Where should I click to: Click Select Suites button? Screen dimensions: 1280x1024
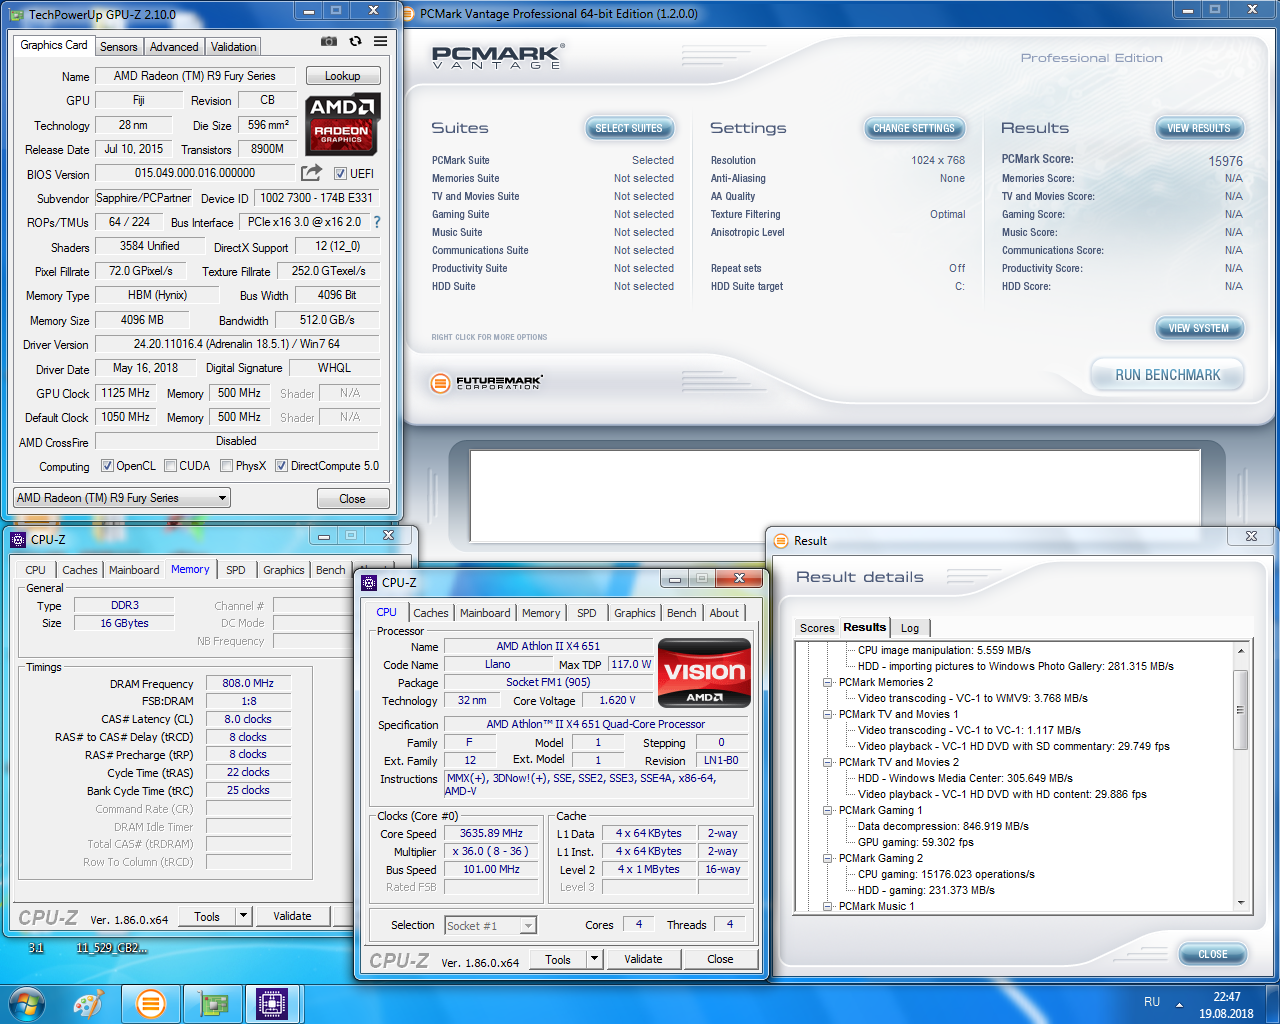(629, 128)
